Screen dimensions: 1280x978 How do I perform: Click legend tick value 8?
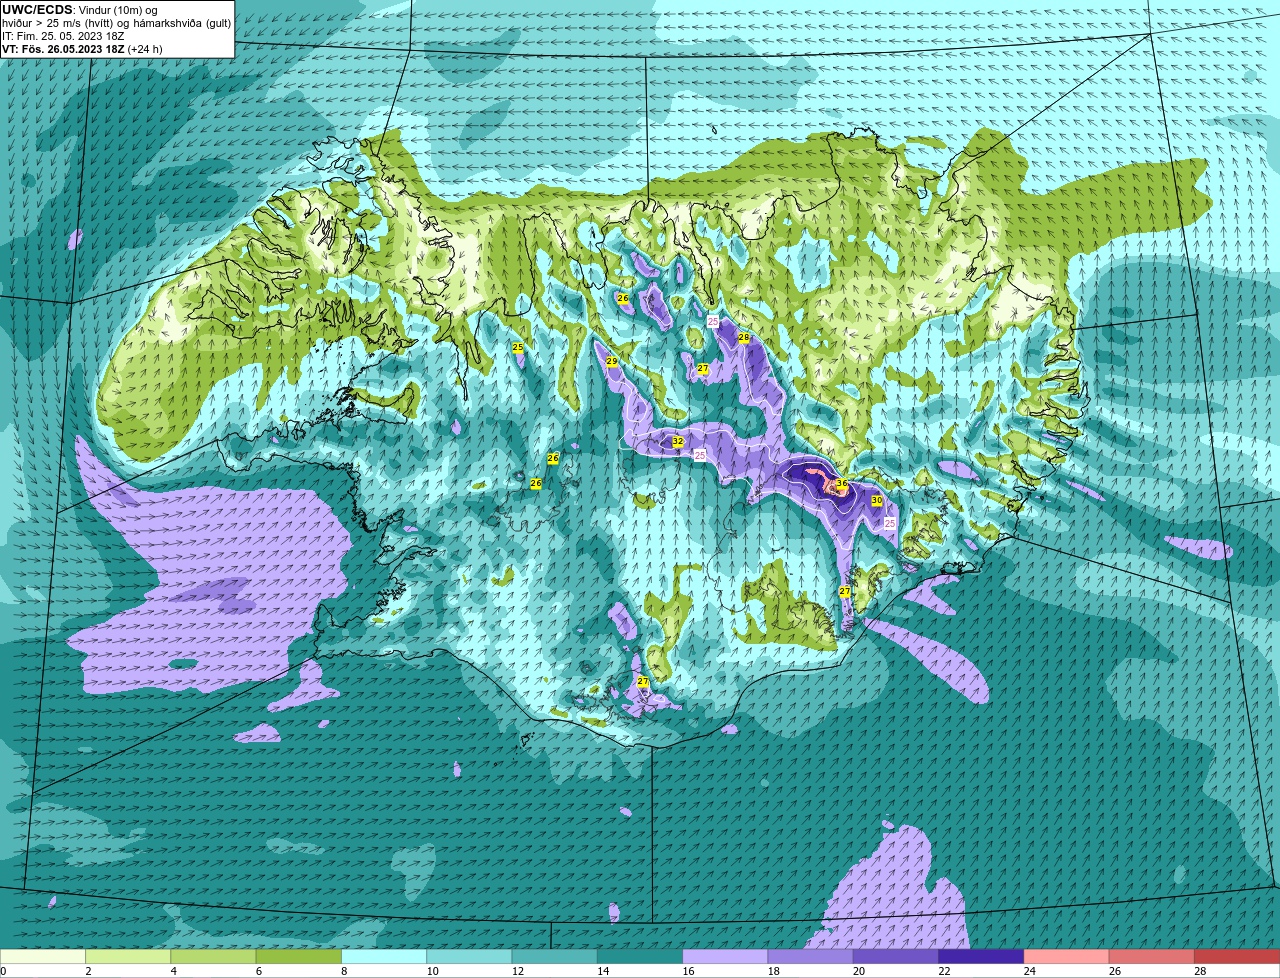(344, 971)
